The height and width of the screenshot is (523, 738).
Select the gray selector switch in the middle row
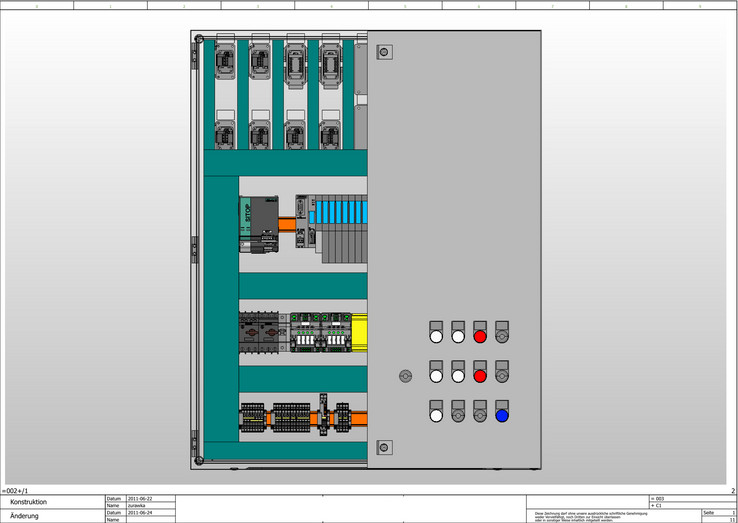point(502,376)
